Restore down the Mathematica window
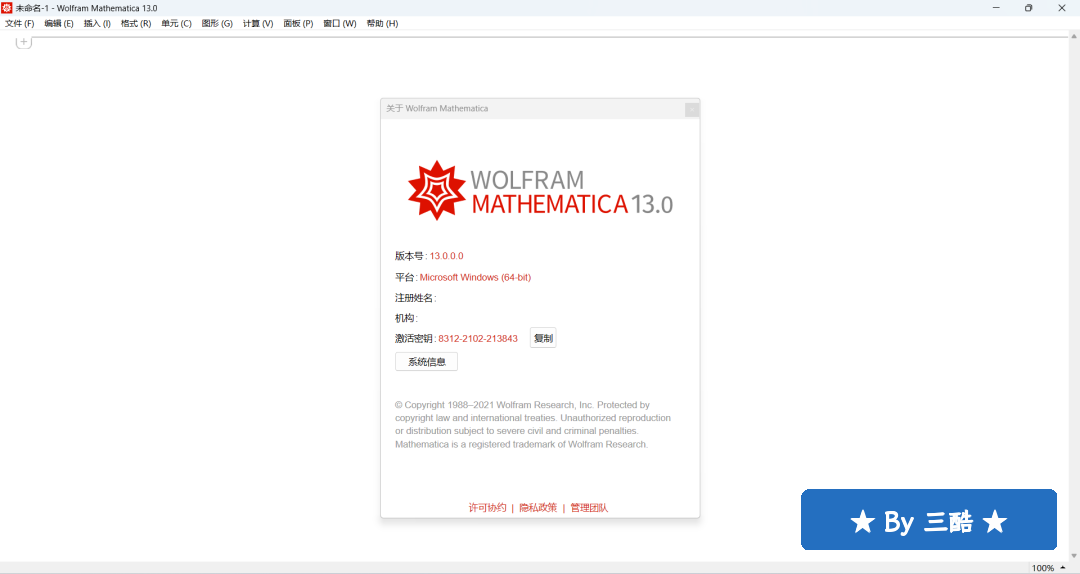The image size is (1080, 574). coord(1028,8)
